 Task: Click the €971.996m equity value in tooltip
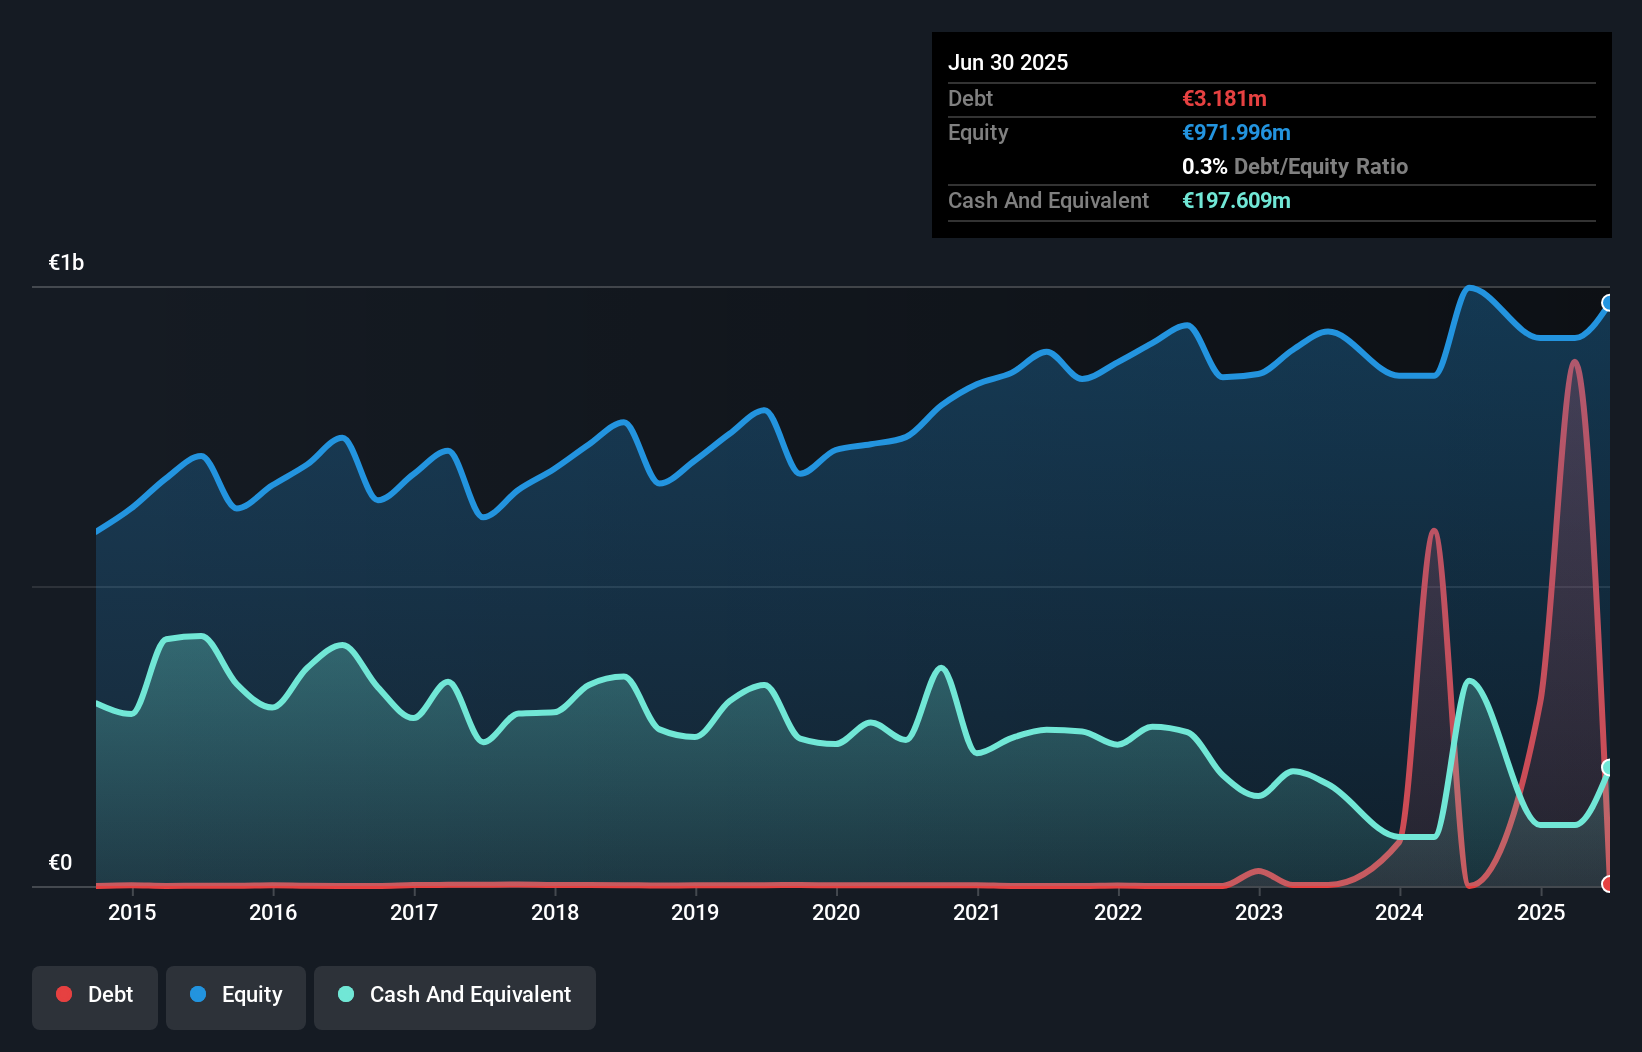pos(1237,133)
